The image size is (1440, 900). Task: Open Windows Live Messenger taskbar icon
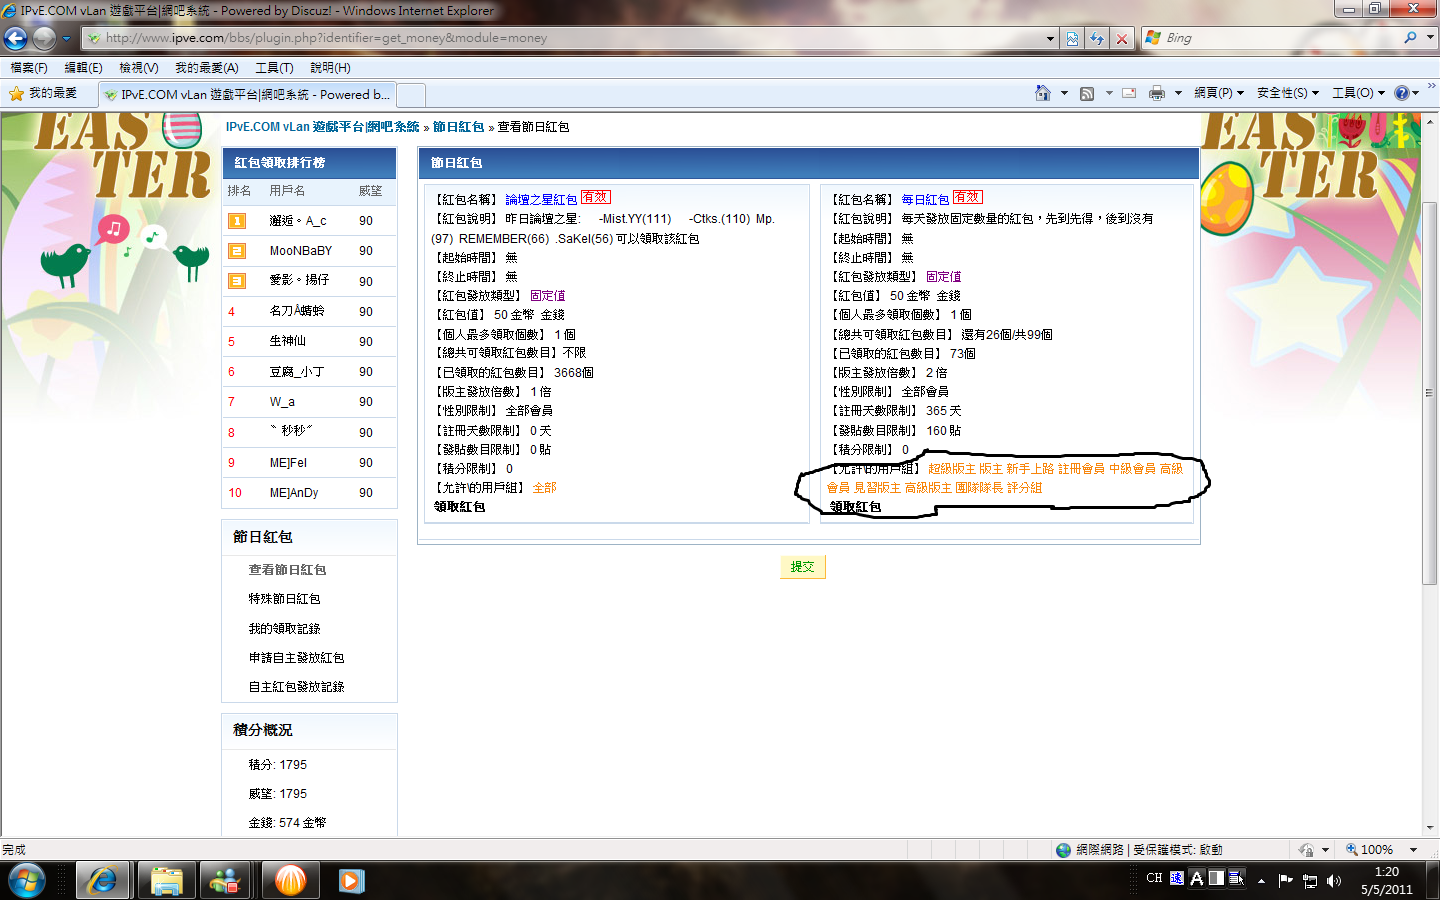[226, 880]
